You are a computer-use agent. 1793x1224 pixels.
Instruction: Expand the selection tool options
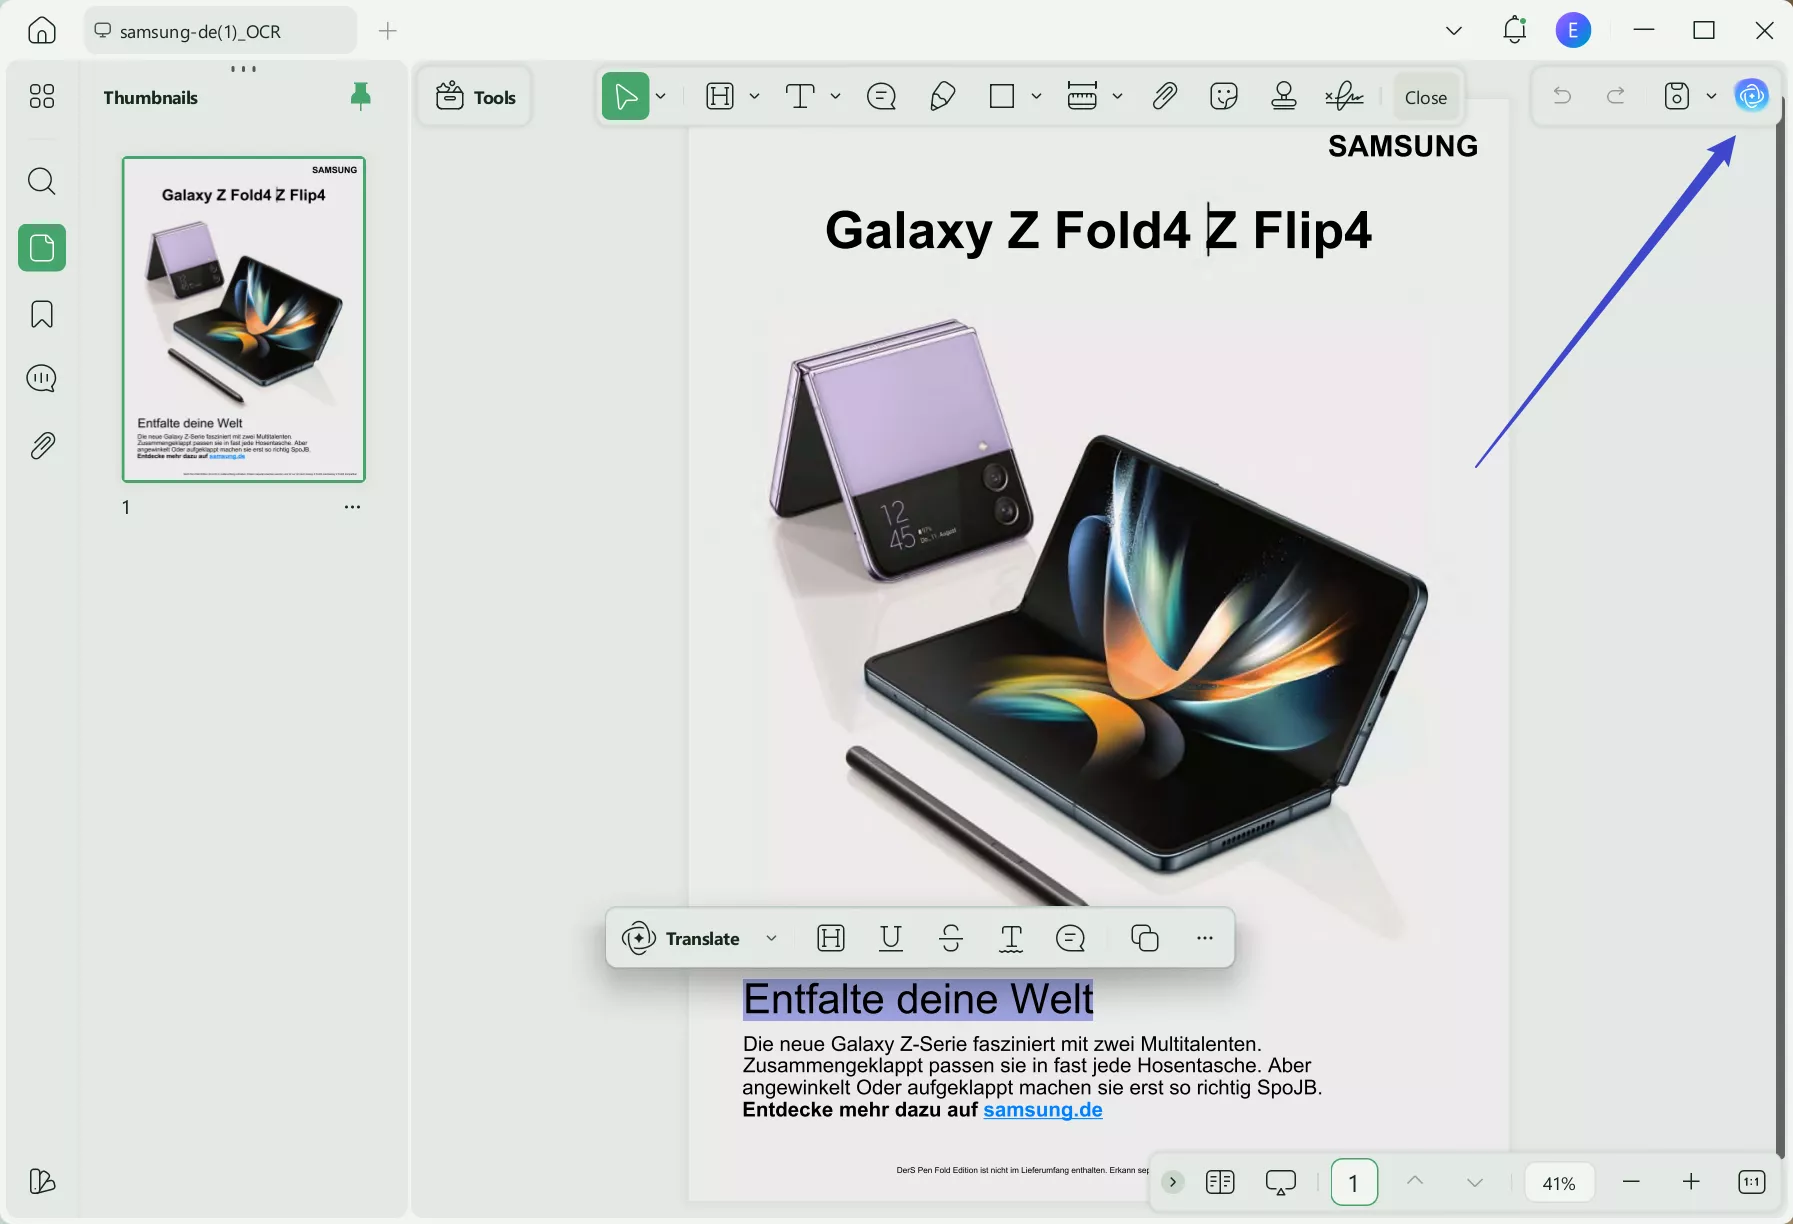pos(661,96)
